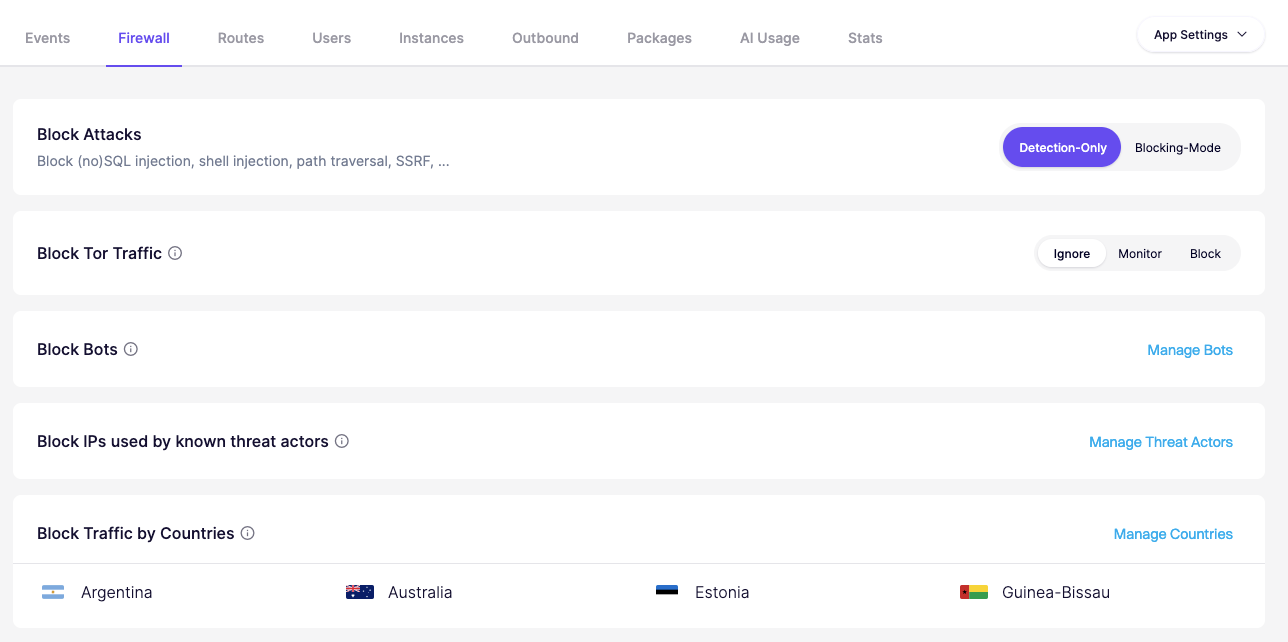Choose Ignore for Tor traffic
The height and width of the screenshot is (642, 1288).
coord(1072,253)
